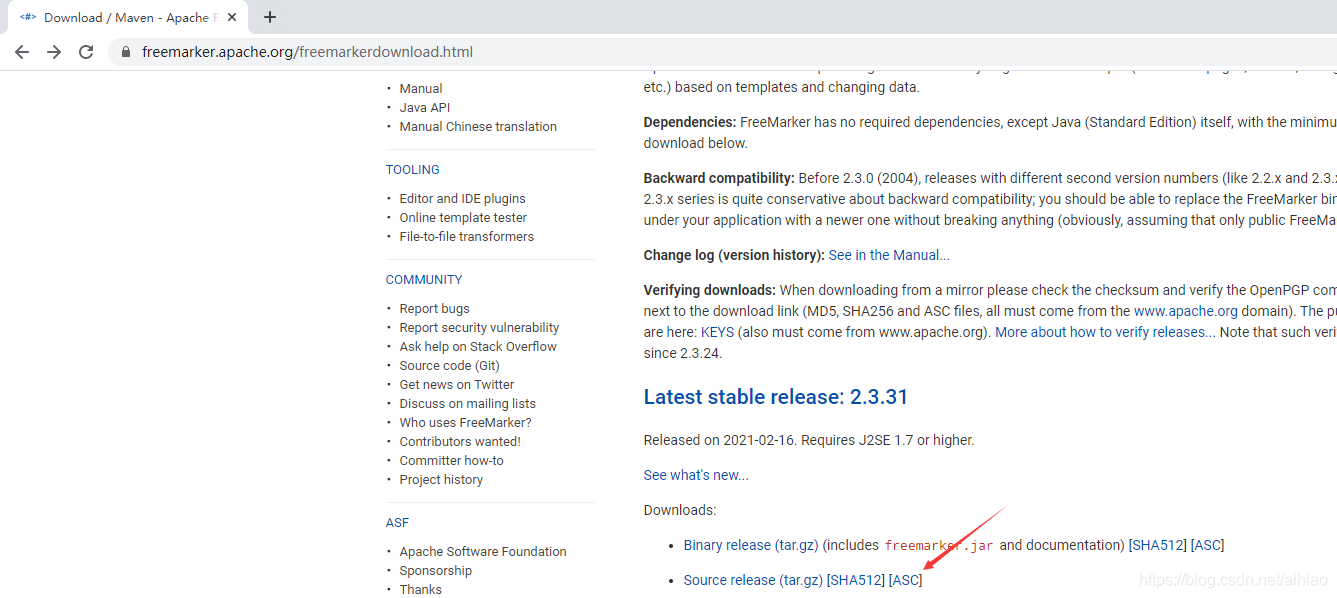1337x598 pixels.
Task: Open Who uses FreeMarker? link
Action: 466,422
